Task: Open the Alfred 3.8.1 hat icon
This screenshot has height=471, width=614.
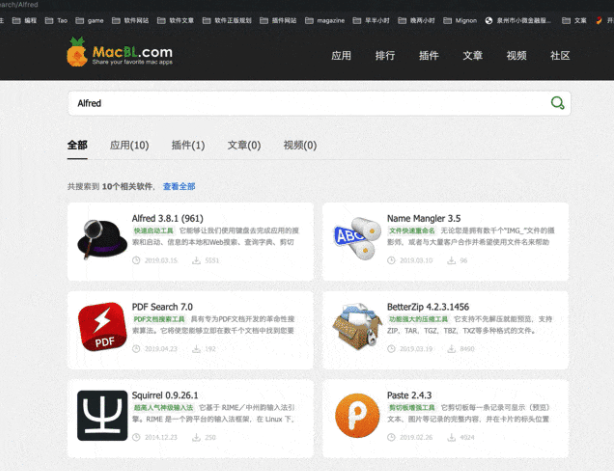Action: (102, 240)
